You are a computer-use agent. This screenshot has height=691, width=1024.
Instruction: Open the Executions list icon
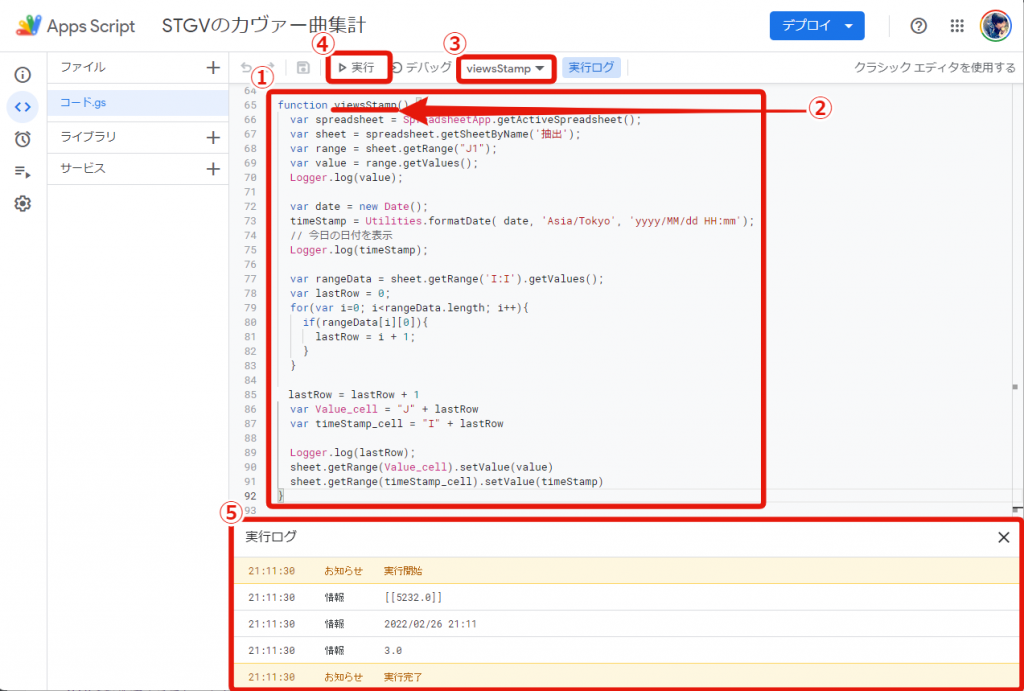[22, 171]
